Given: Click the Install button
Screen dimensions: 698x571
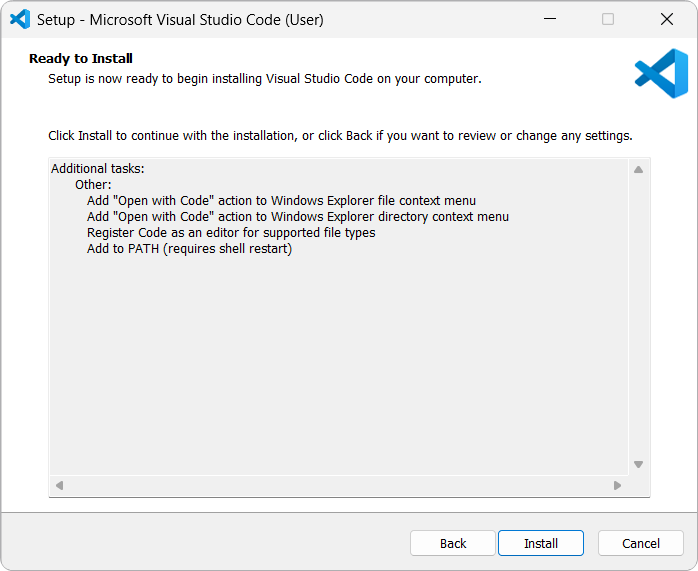Looking at the screenshot, I should pyautogui.click(x=540, y=543).
